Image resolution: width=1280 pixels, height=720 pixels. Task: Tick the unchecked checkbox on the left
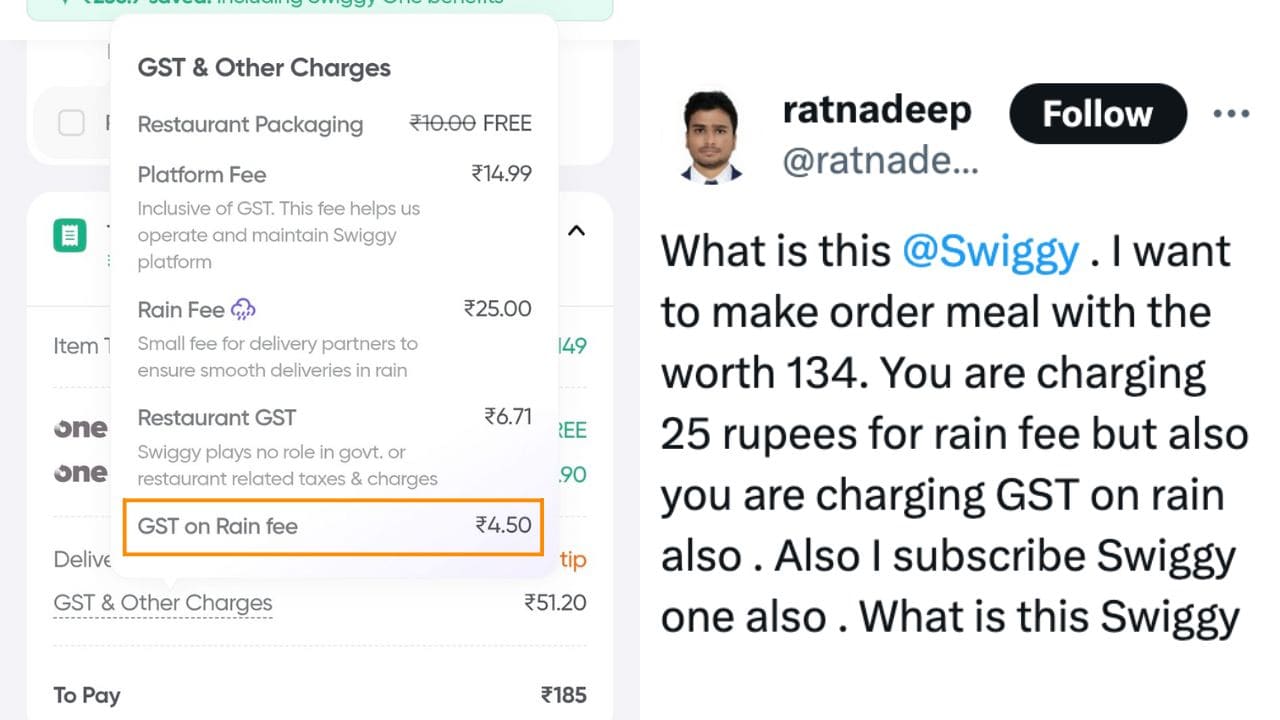(x=71, y=123)
